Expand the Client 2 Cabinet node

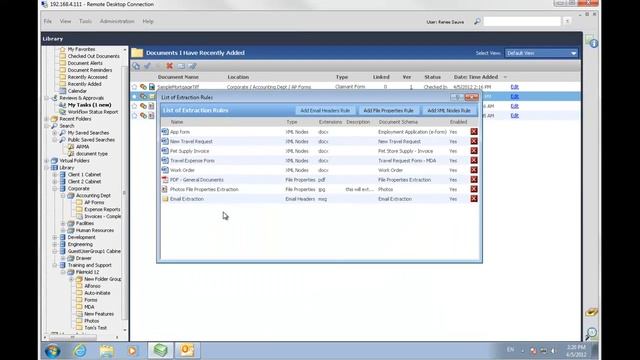point(55,182)
